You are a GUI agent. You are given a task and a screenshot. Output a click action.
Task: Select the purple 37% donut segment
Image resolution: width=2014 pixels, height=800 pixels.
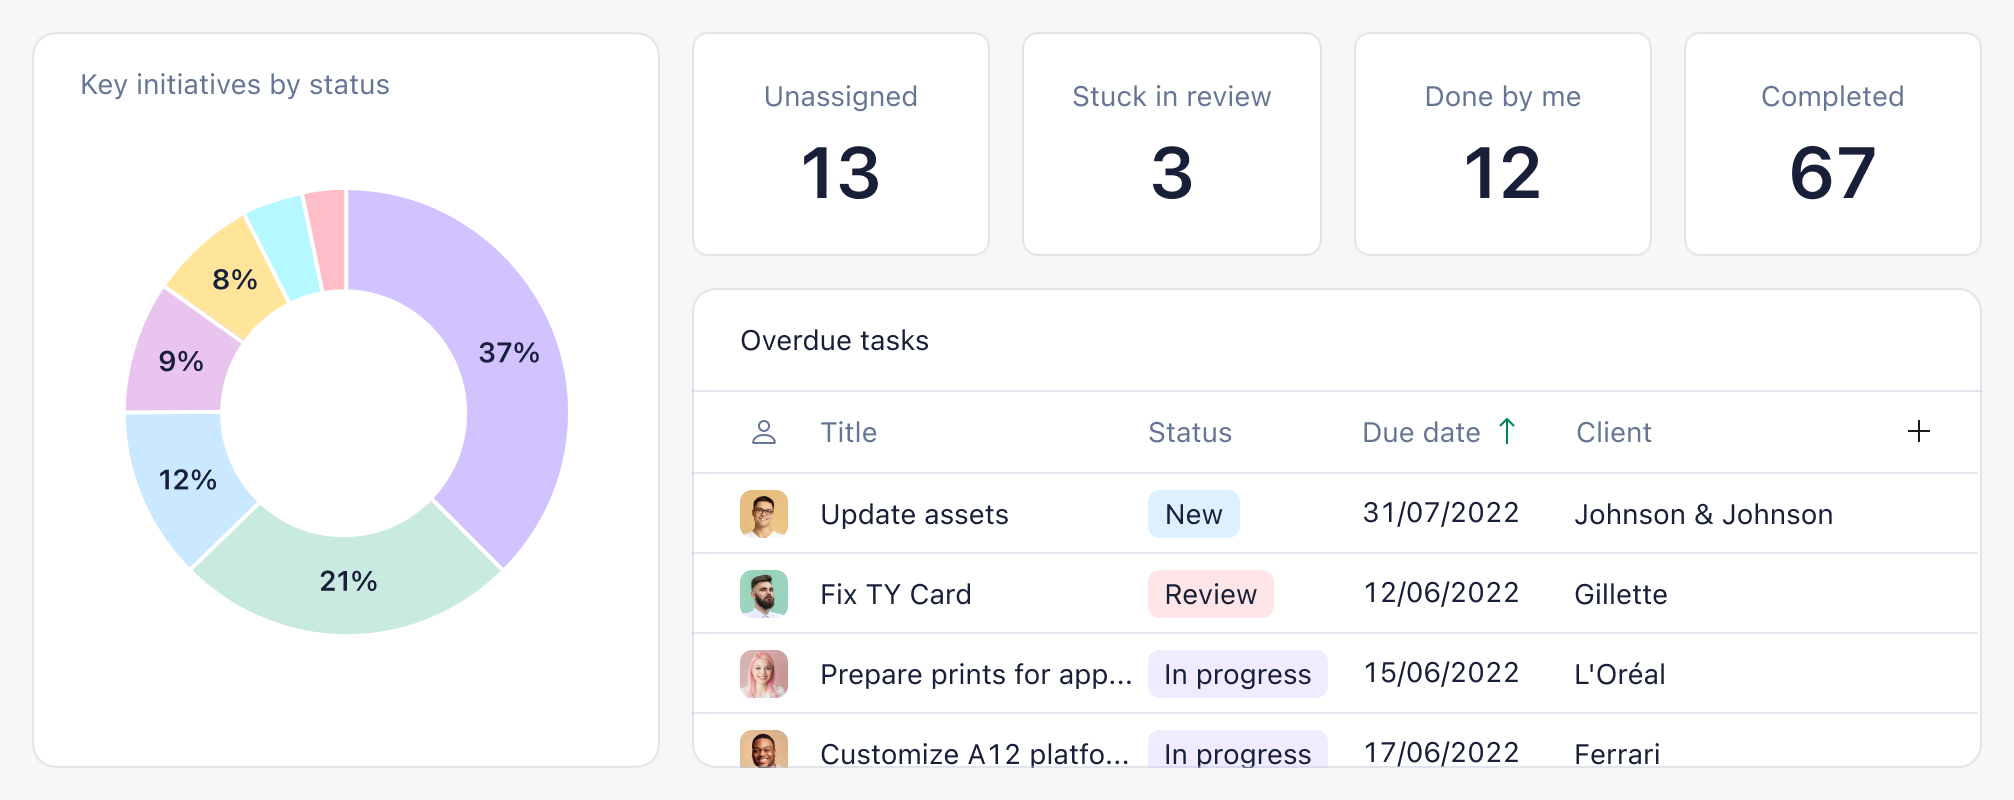point(509,352)
